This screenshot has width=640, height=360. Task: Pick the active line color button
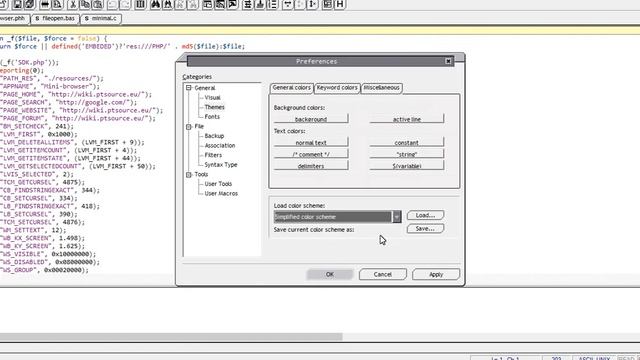tap(407, 119)
